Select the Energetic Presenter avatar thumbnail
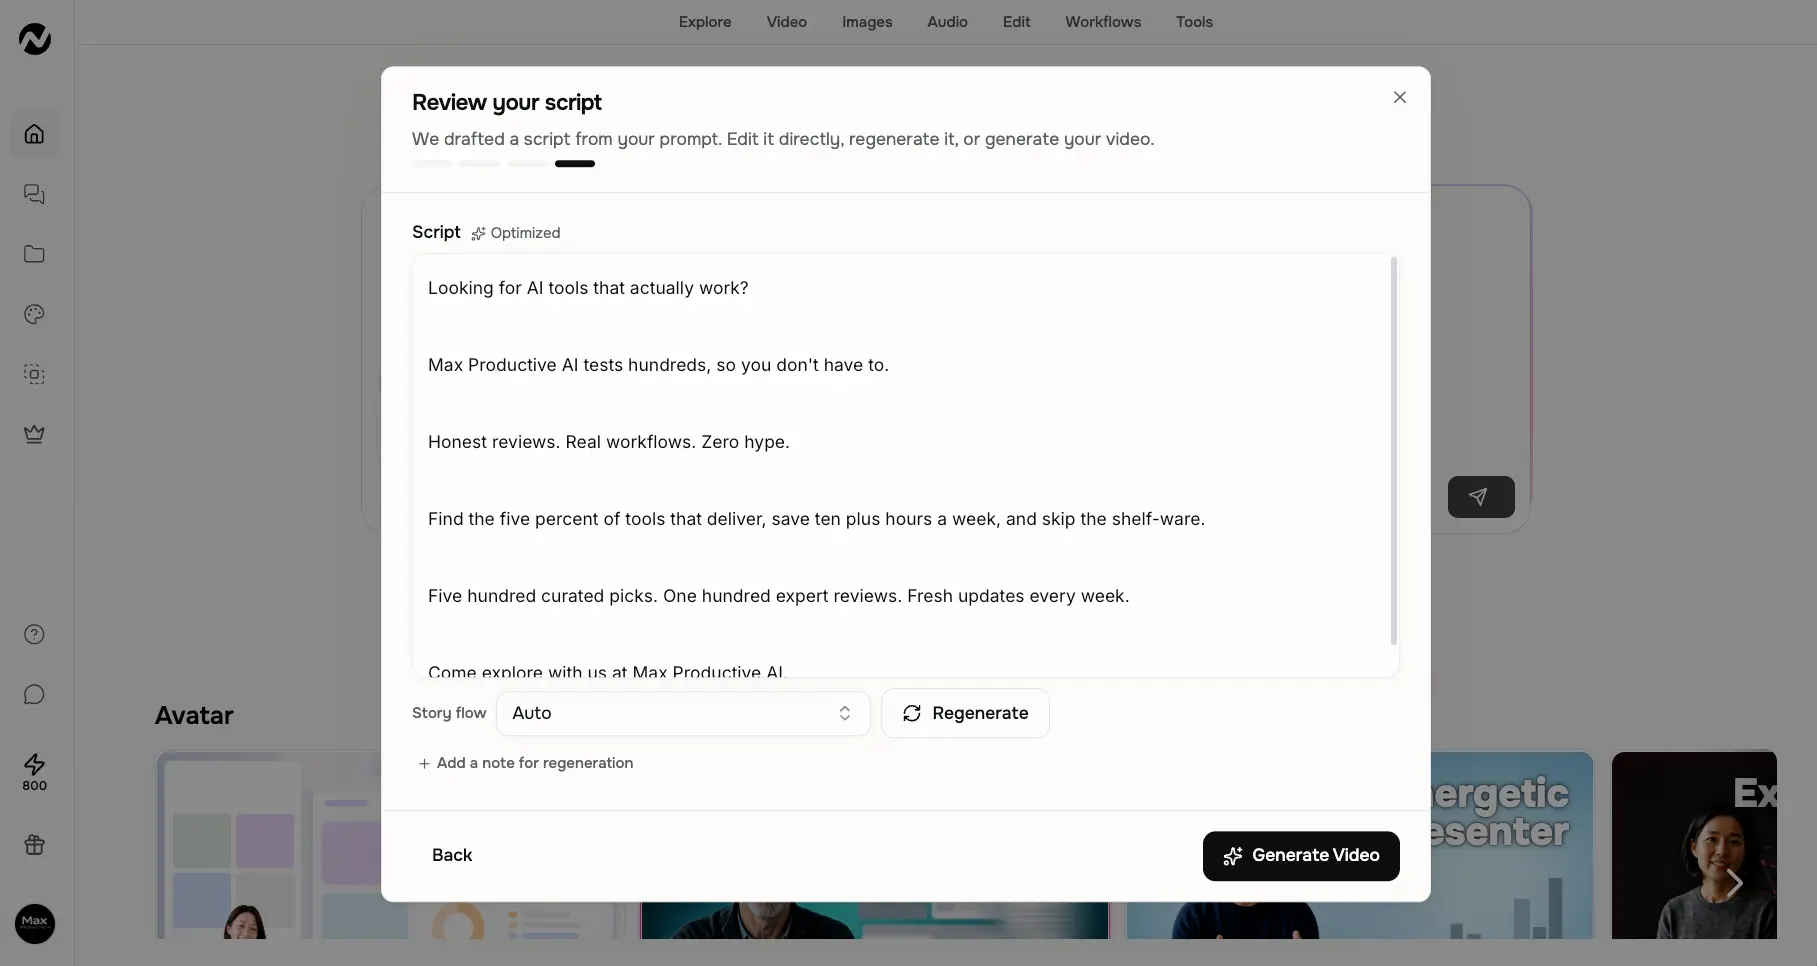The height and width of the screenshot is (966, 1817). pos(1512,845)
